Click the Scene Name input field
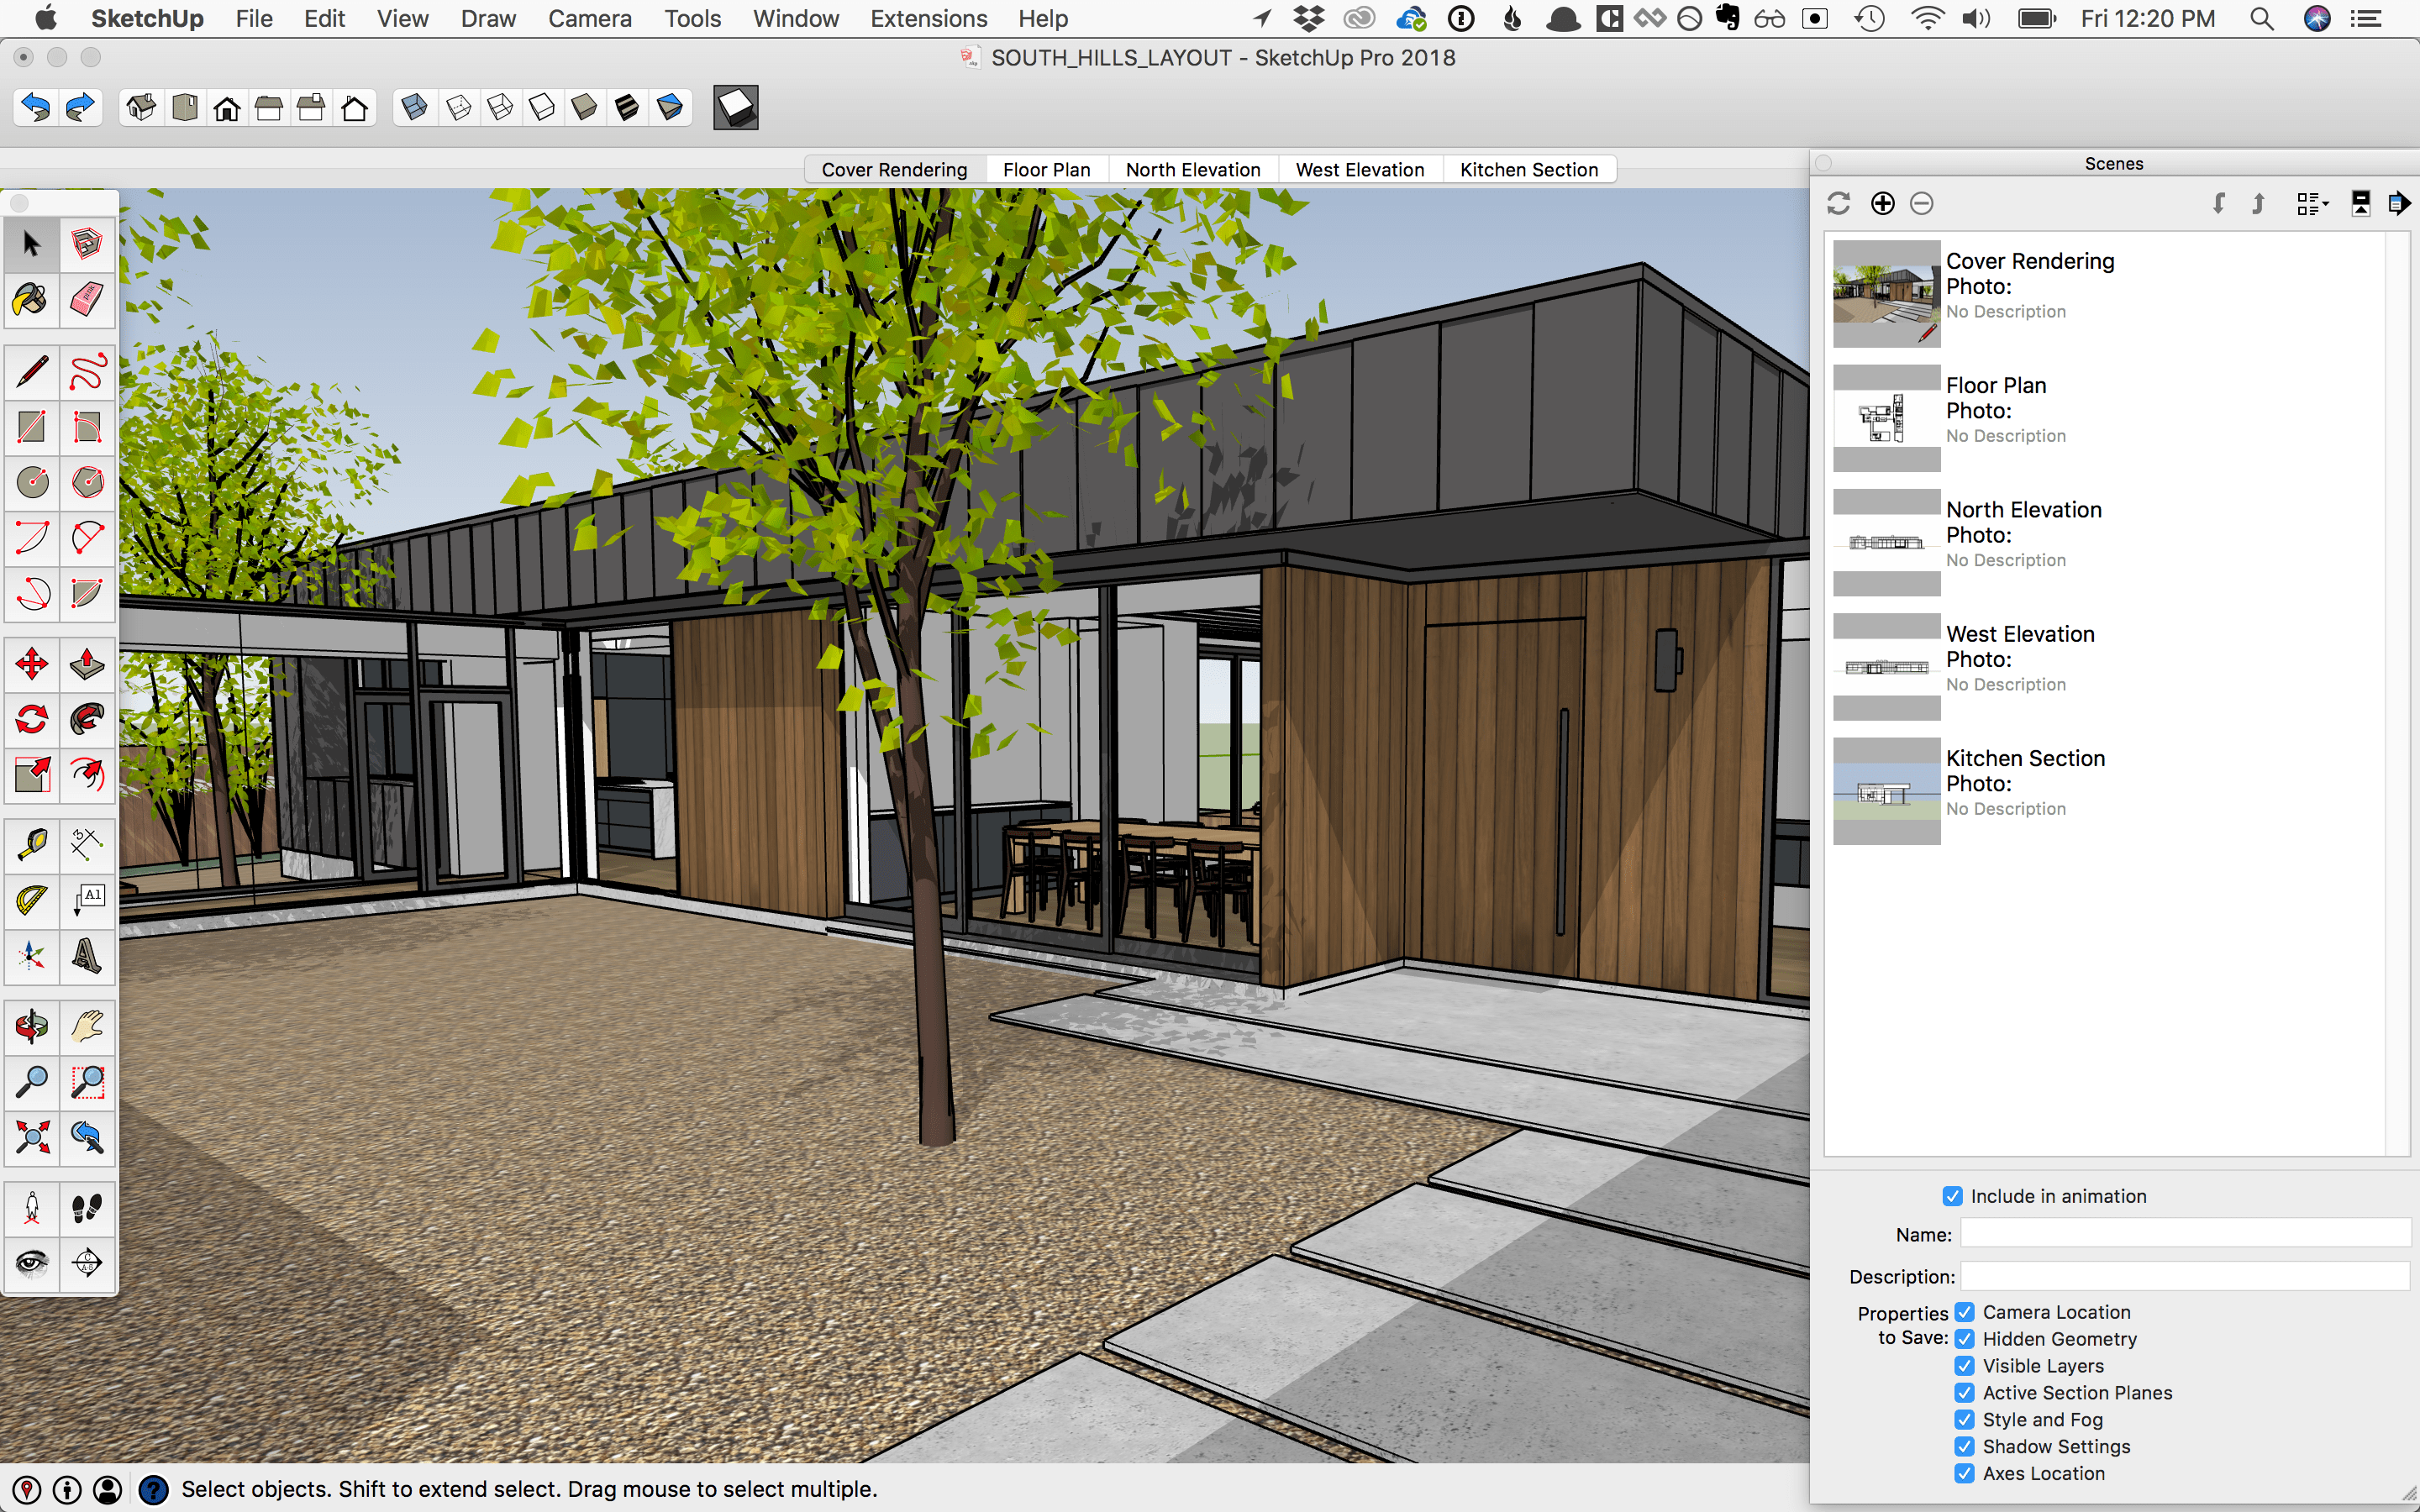This screenshot has height=1512, width=2420. 2186,1233
